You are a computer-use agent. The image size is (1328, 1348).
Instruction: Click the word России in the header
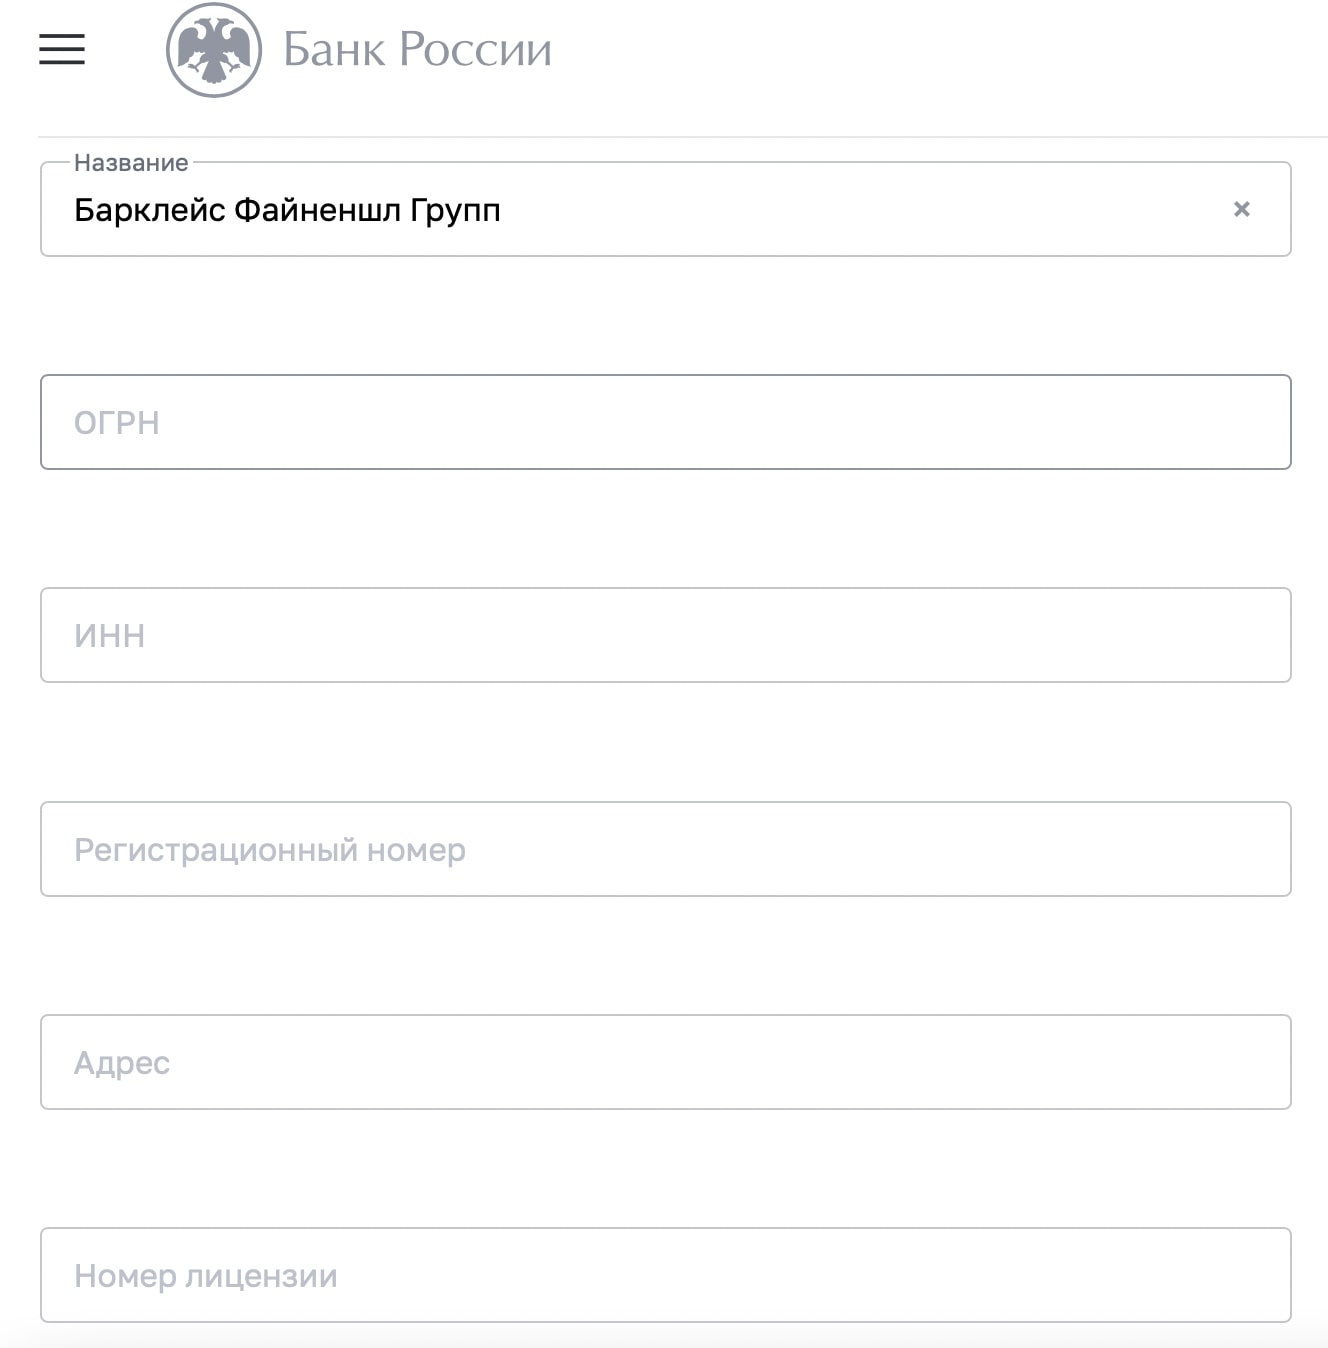click(x=476, y=49)
